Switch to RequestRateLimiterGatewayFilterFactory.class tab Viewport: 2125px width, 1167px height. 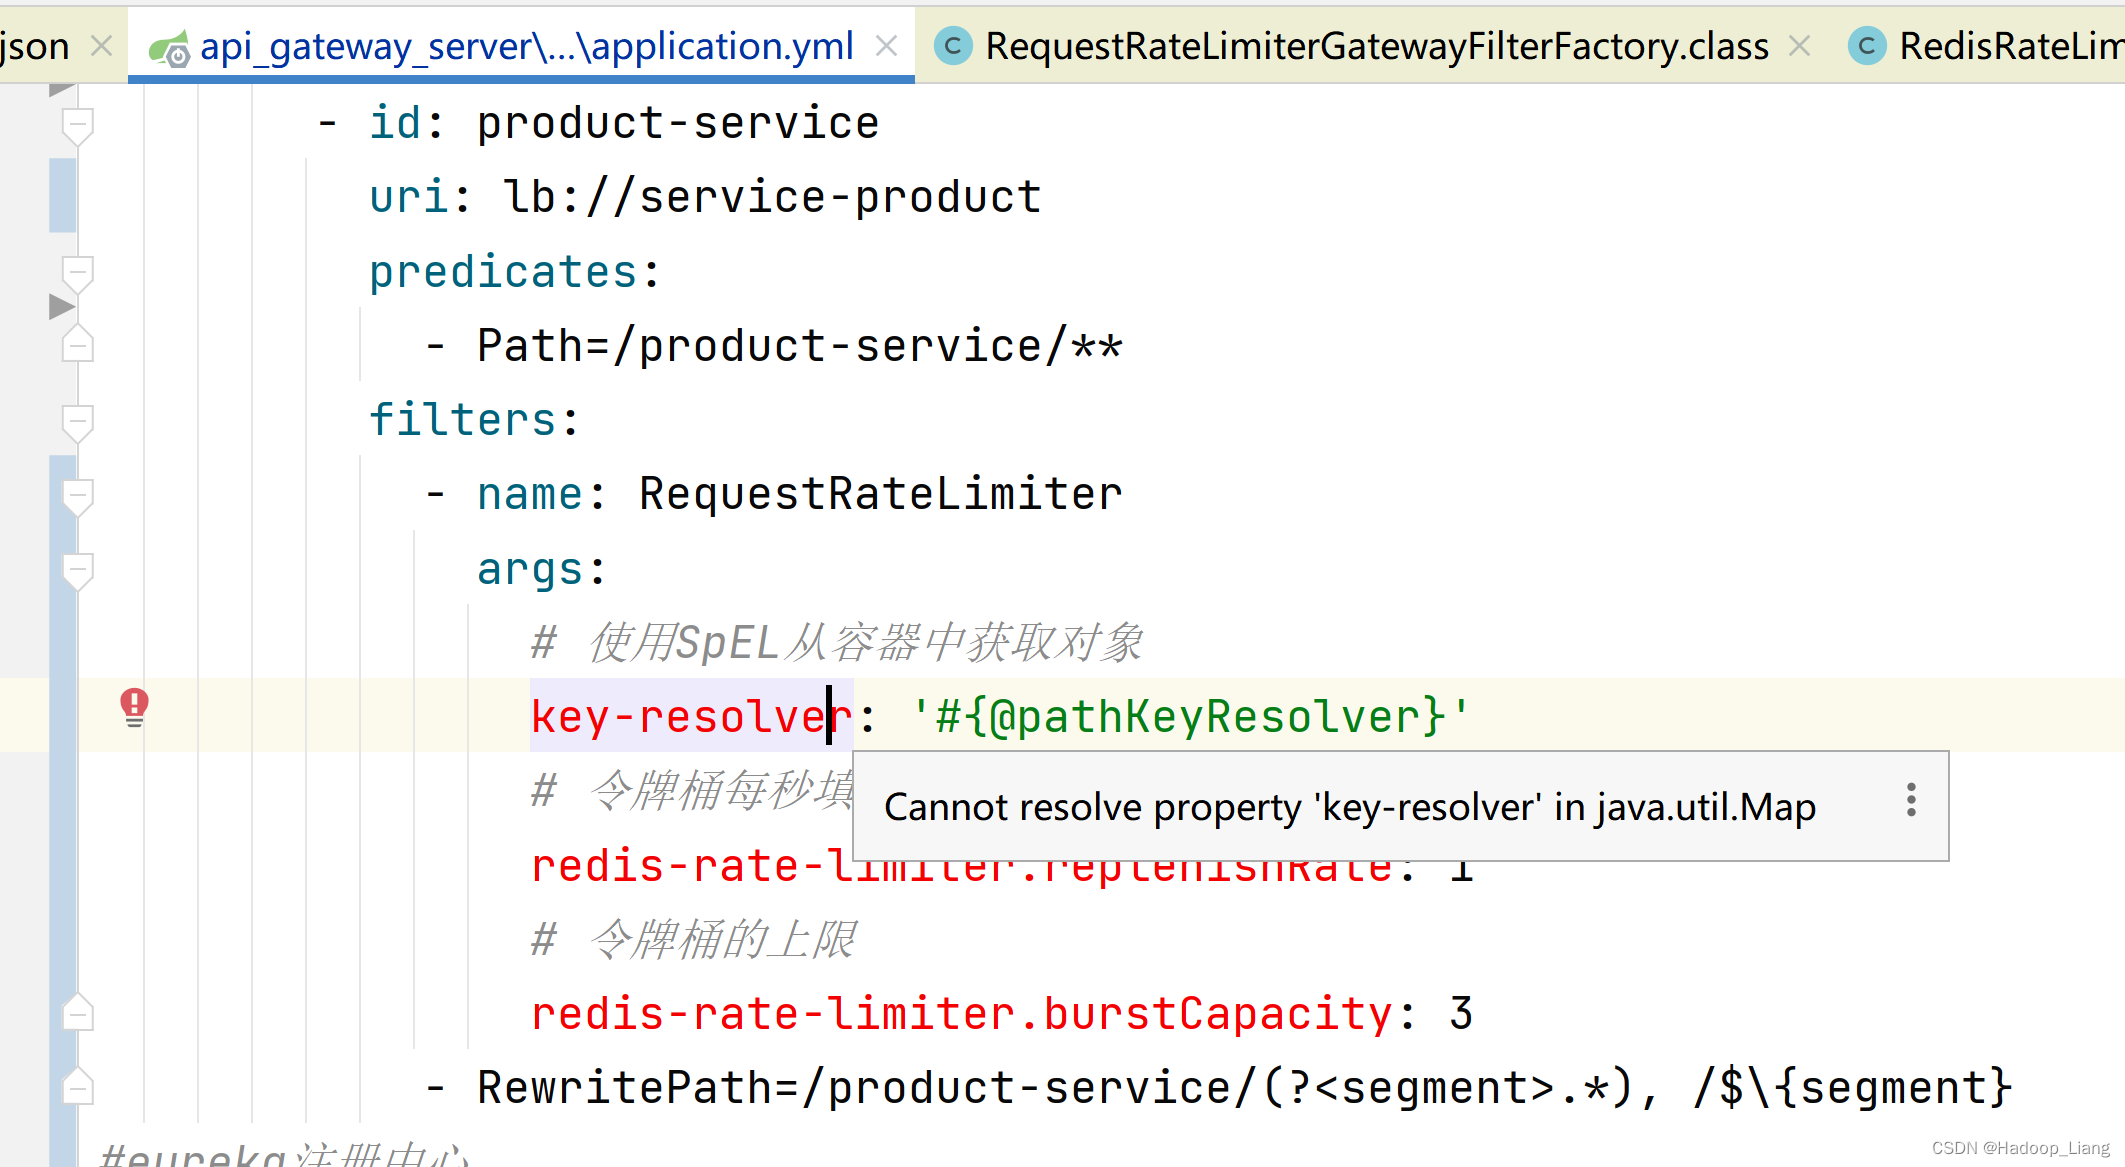(1376, 47)
